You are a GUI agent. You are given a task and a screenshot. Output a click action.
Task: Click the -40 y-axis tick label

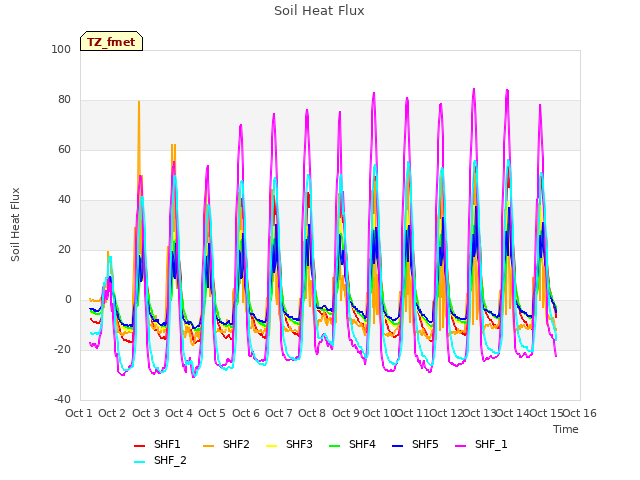coord(62,400)
